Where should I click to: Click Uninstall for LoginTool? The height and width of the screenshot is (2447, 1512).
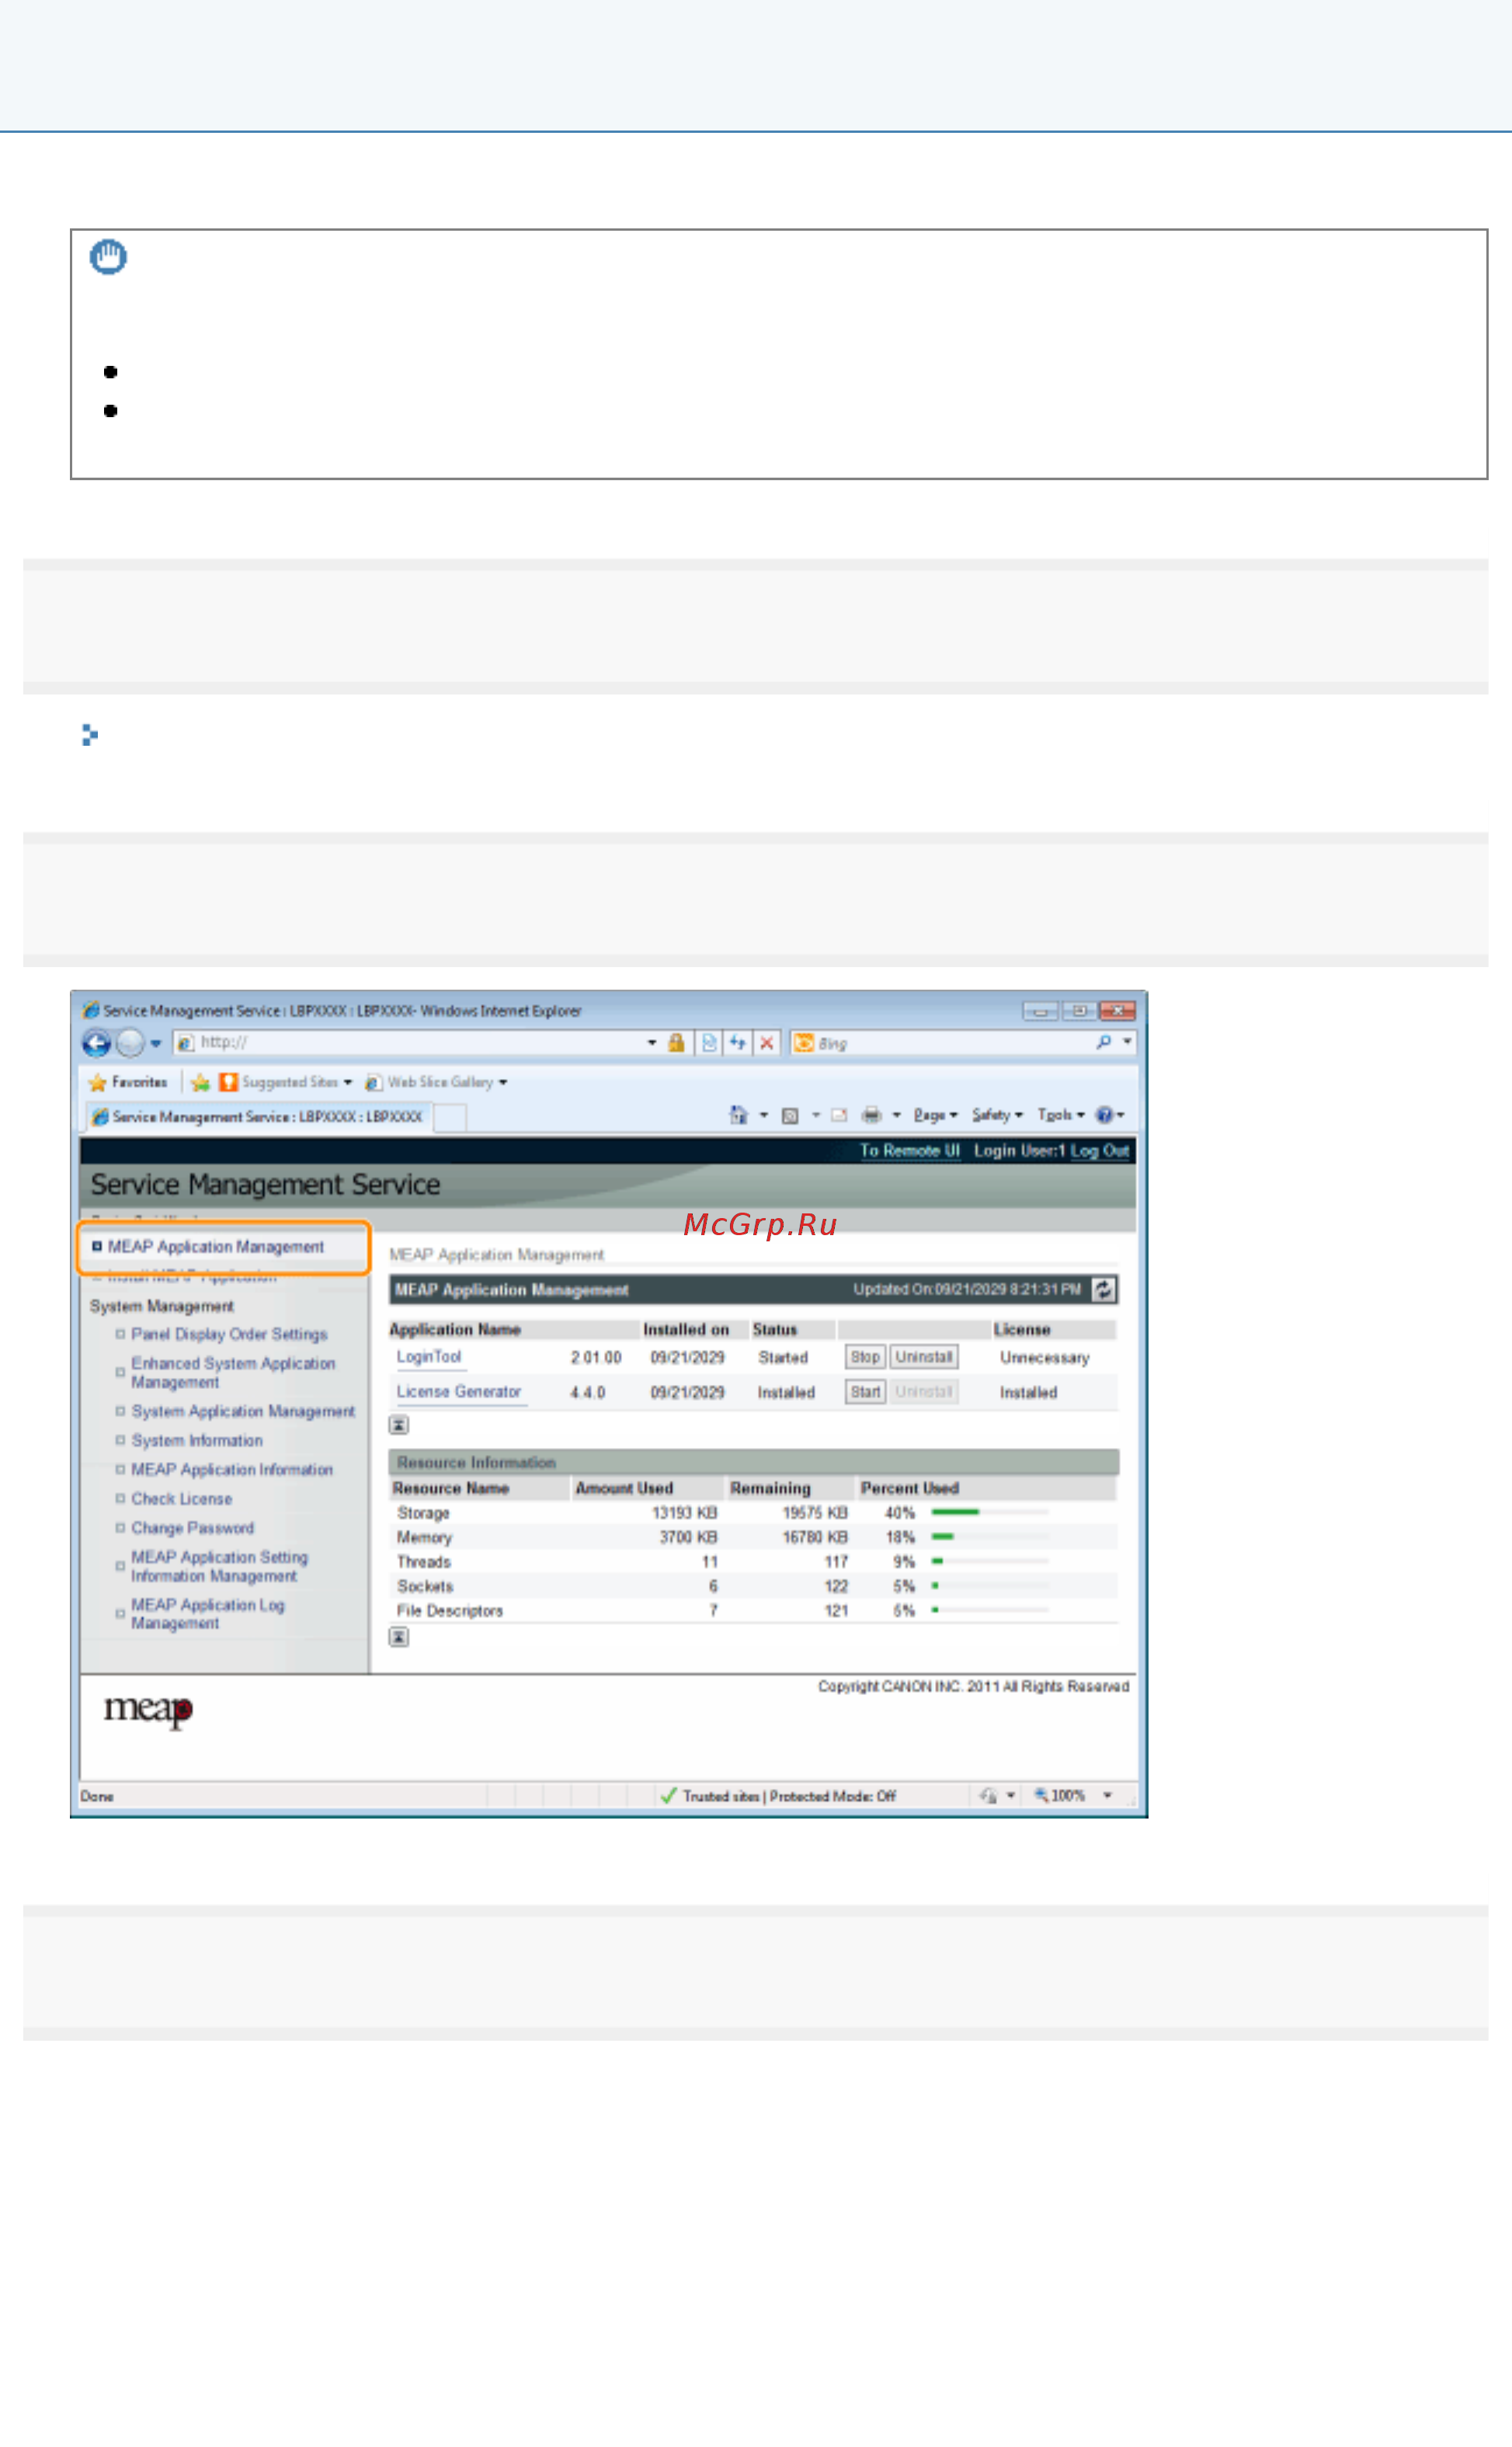[923, 1357]
